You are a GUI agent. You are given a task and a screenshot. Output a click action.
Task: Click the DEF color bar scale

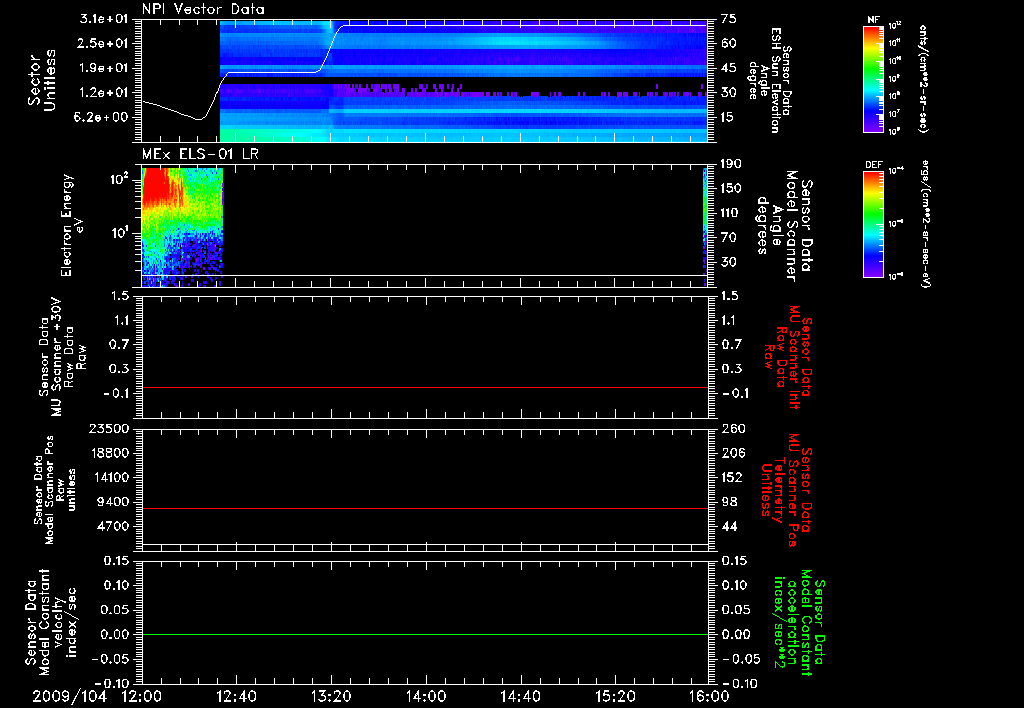874,224
